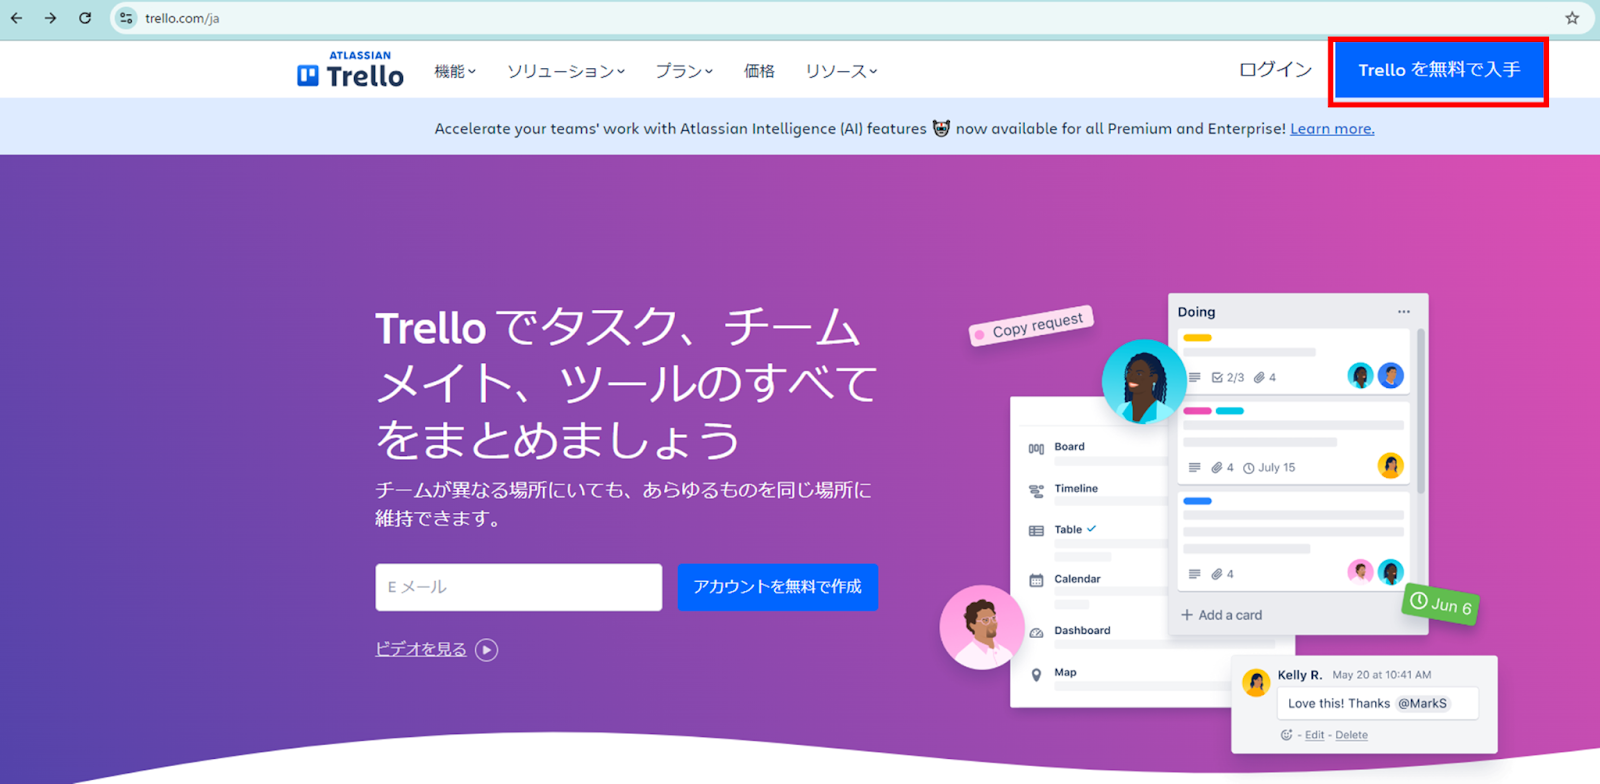Expand the ソリューション menu
Image resolution: width=1600 pixels, height=784 pixels.
566,71
